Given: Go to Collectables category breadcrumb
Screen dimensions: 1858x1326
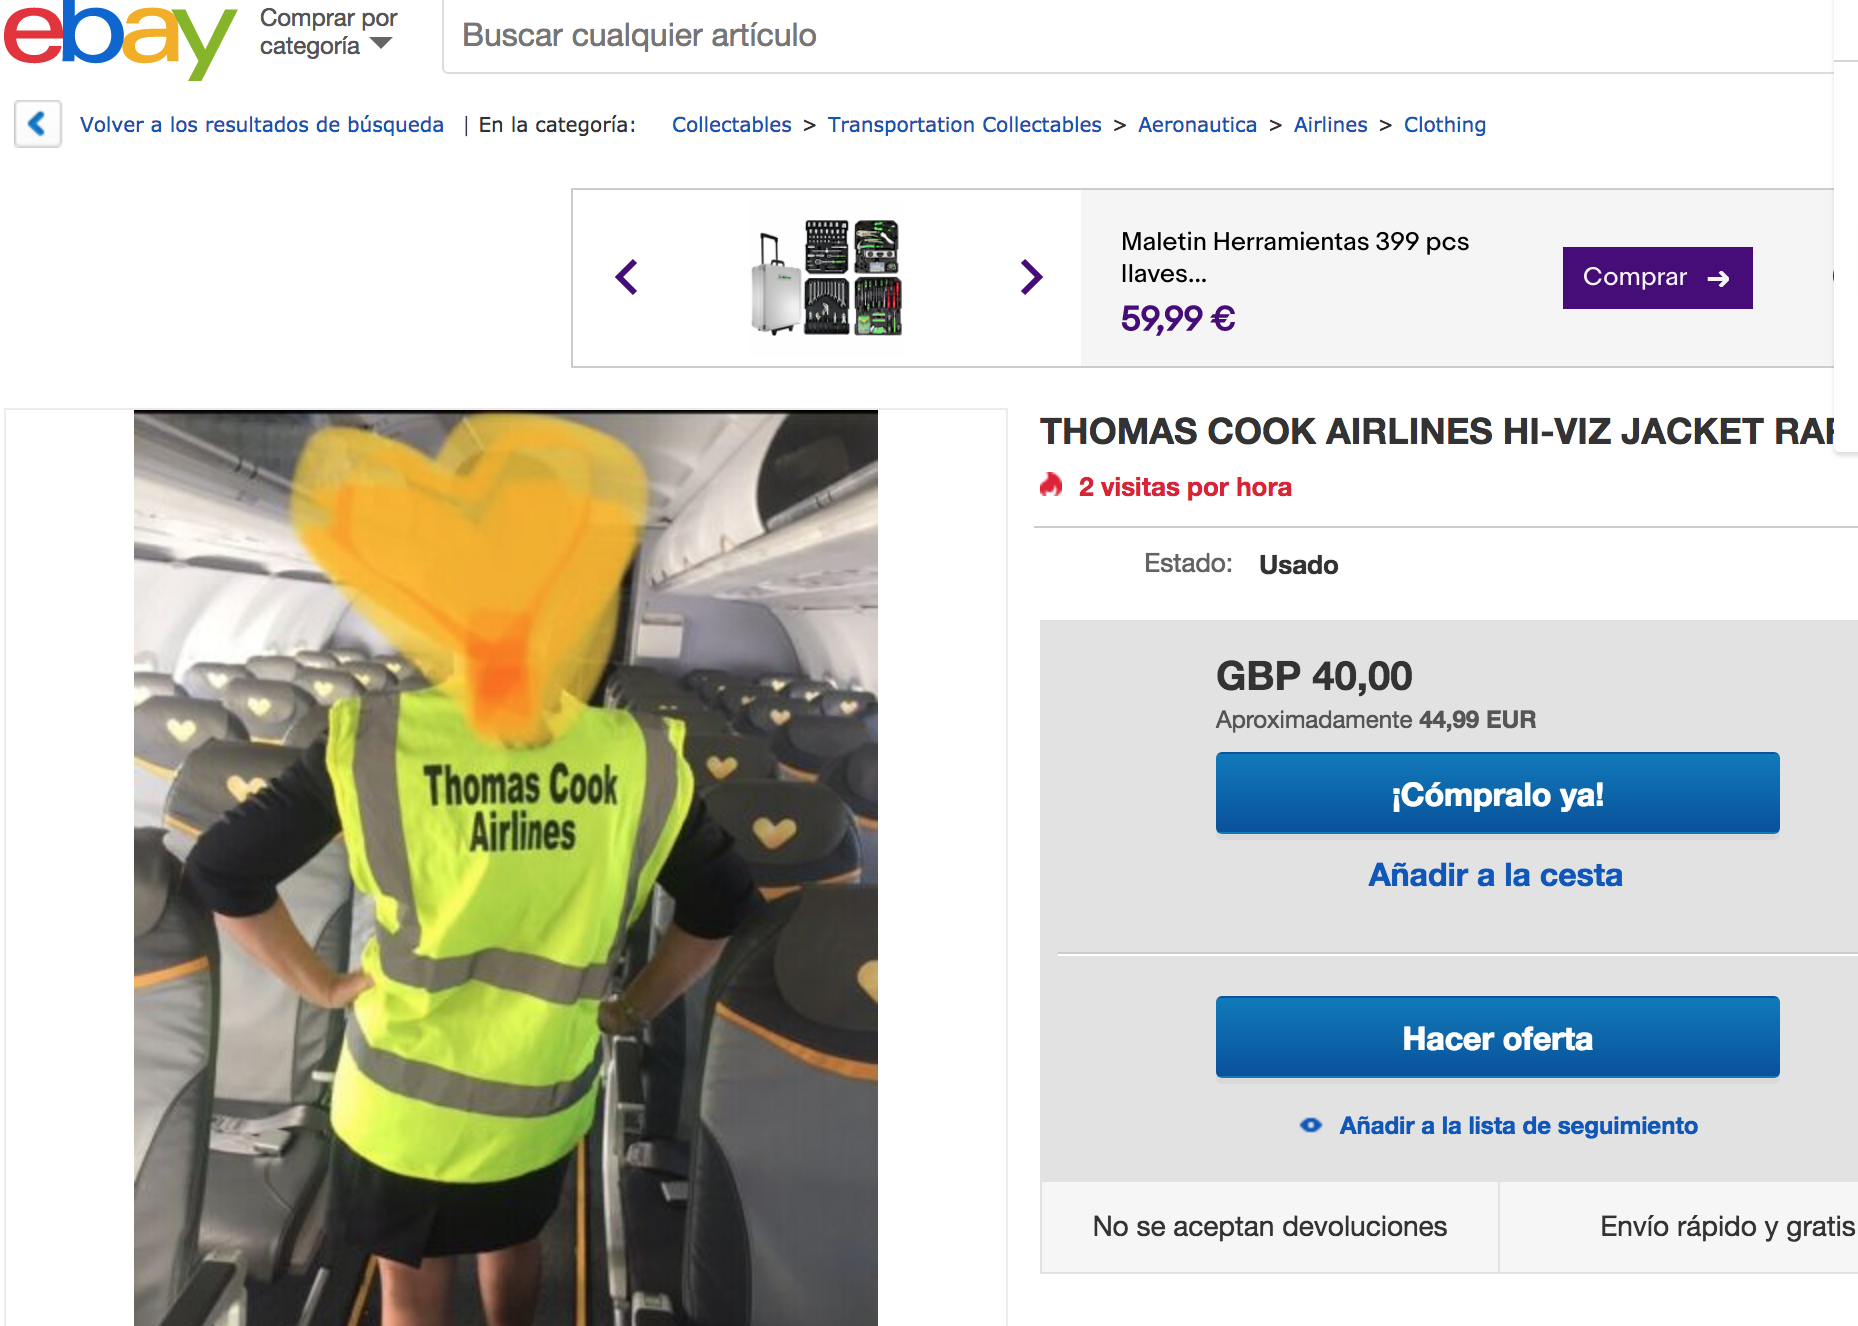Looking at the screenshot, I should point(731,125).
